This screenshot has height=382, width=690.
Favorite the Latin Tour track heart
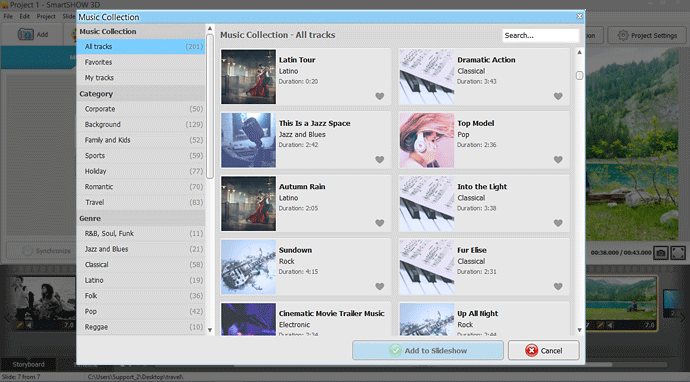click(380, 96)
